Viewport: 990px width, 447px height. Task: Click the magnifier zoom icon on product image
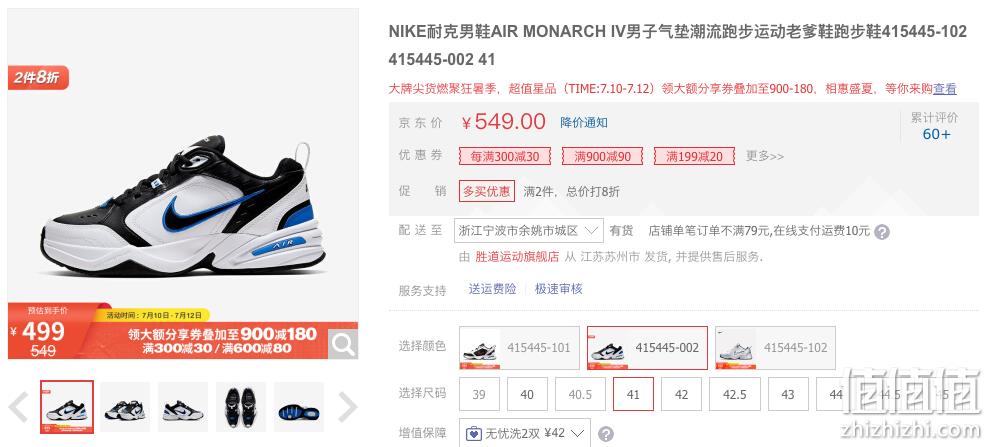point(343,345)
